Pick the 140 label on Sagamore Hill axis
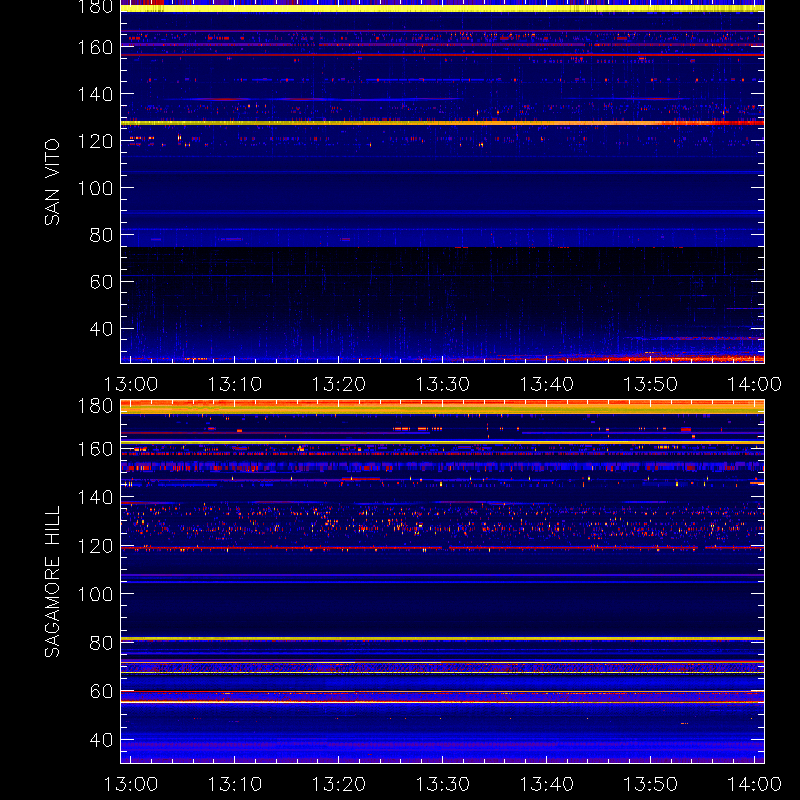The image size is (800, 800). (x=95, y=497)
